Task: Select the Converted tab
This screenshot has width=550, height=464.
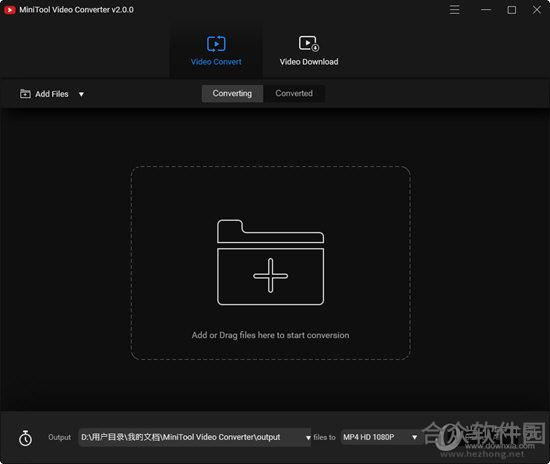Action: pos(294,94)
